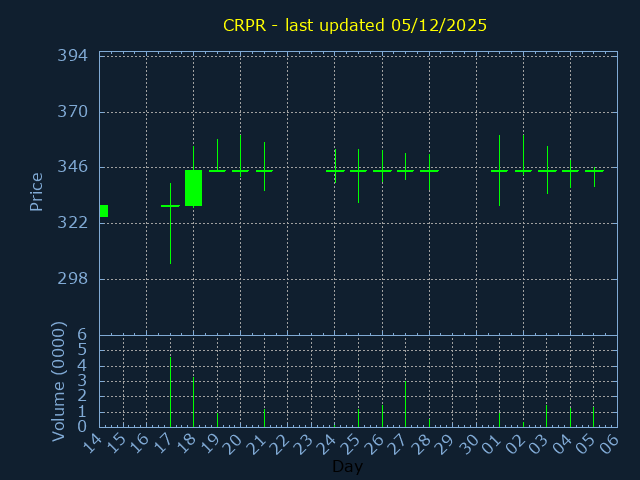This screenshot has height=480, width=640.
Task: Select the candlestick on day 19
Action: 218,155
